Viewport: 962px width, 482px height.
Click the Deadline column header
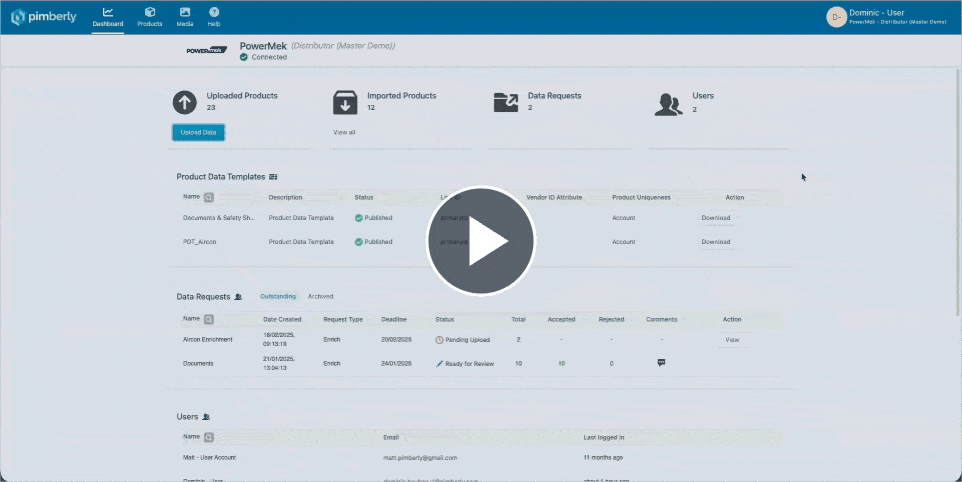click(x=394, y=319)
